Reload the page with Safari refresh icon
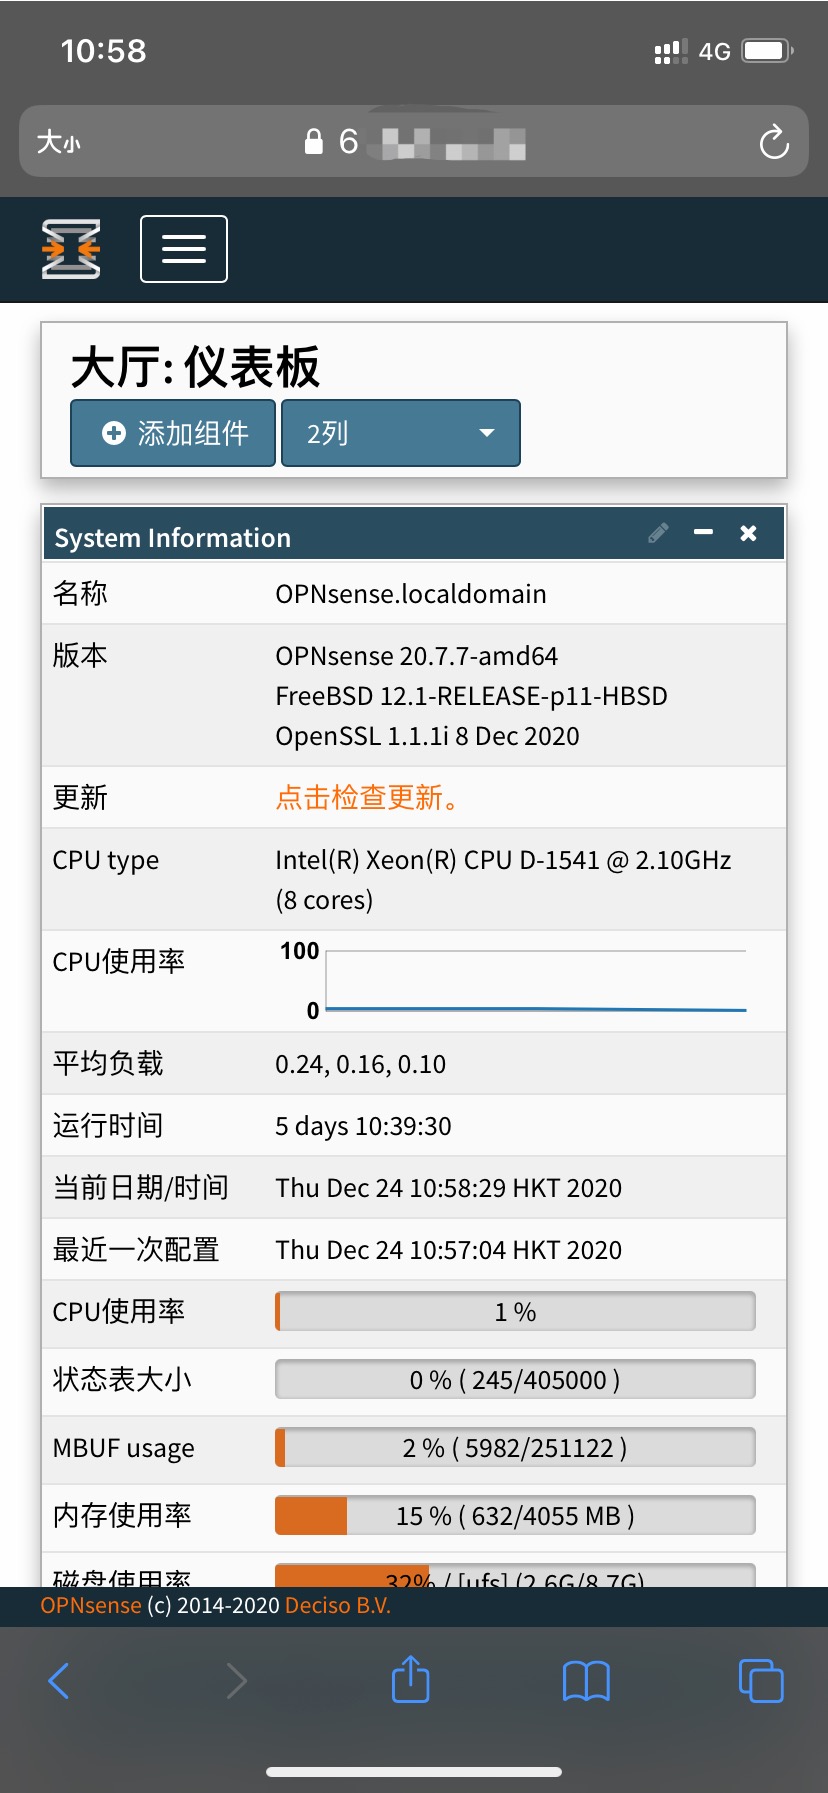This screenshot has height=1793, width=828. [774, 142]
